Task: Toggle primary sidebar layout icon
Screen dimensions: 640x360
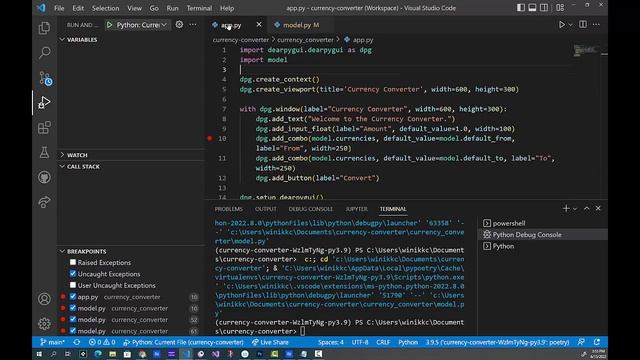Action: click(x=521, y=8)
